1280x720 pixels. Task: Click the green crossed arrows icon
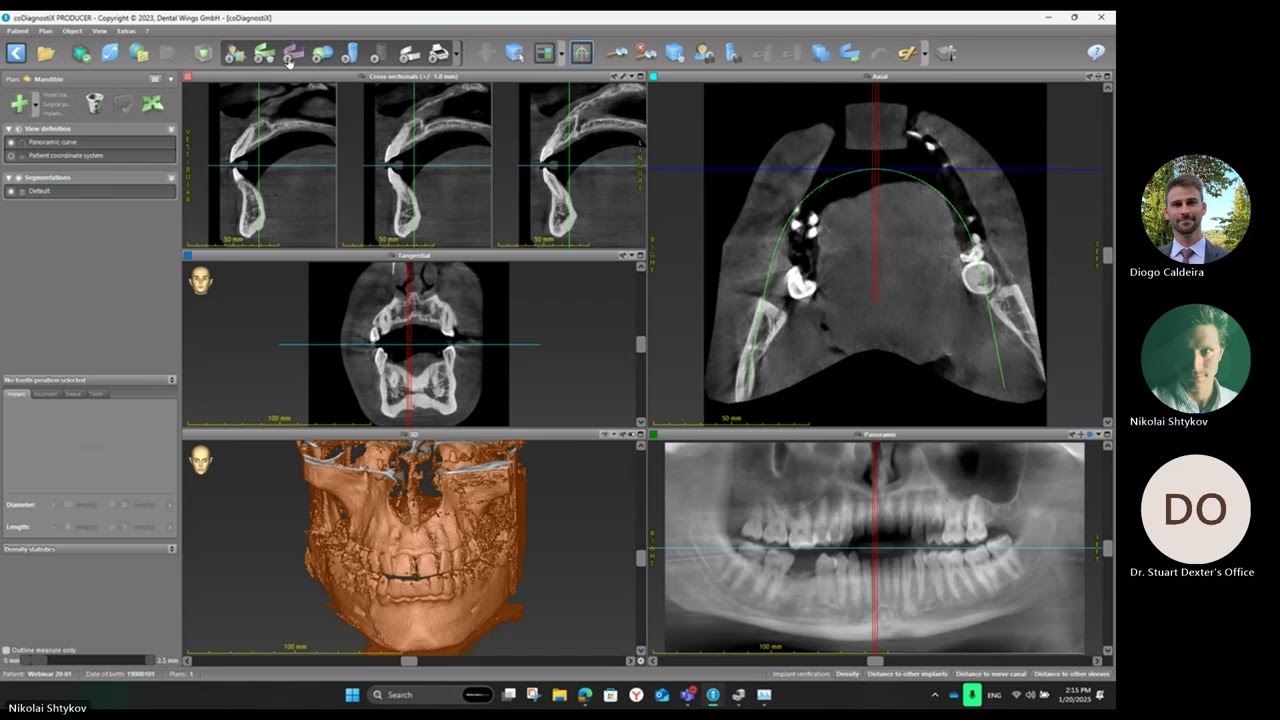tap(152, 103)
